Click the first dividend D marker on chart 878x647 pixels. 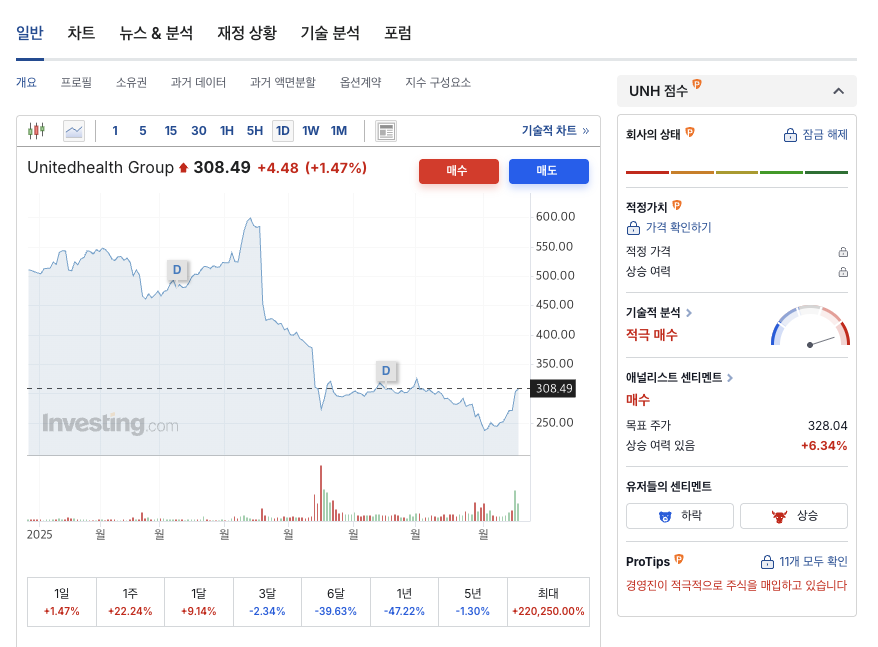tap(177, 270)
